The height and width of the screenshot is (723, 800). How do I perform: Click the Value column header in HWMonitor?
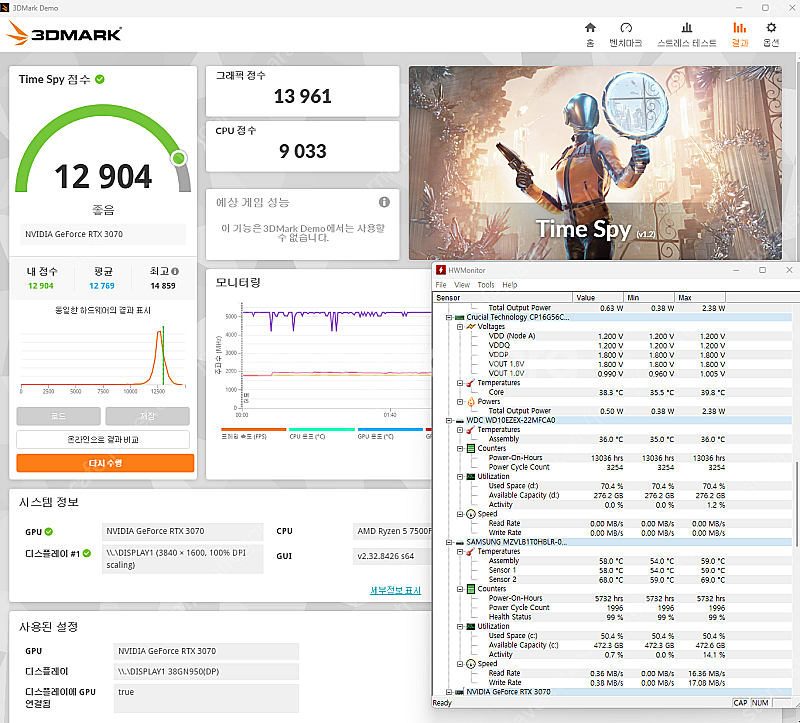coord(597,297)
